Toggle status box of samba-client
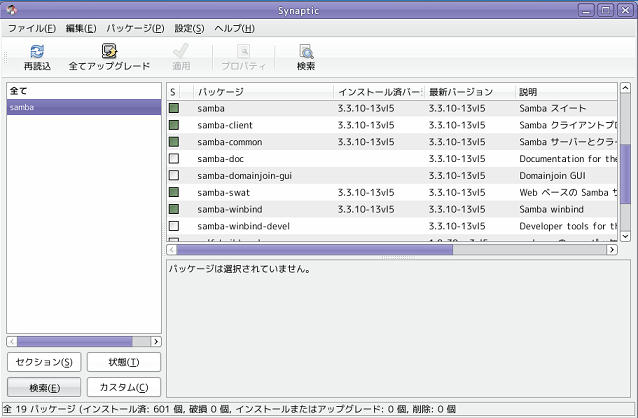Viewport: 638px width, 418px height. pos(174,125)
